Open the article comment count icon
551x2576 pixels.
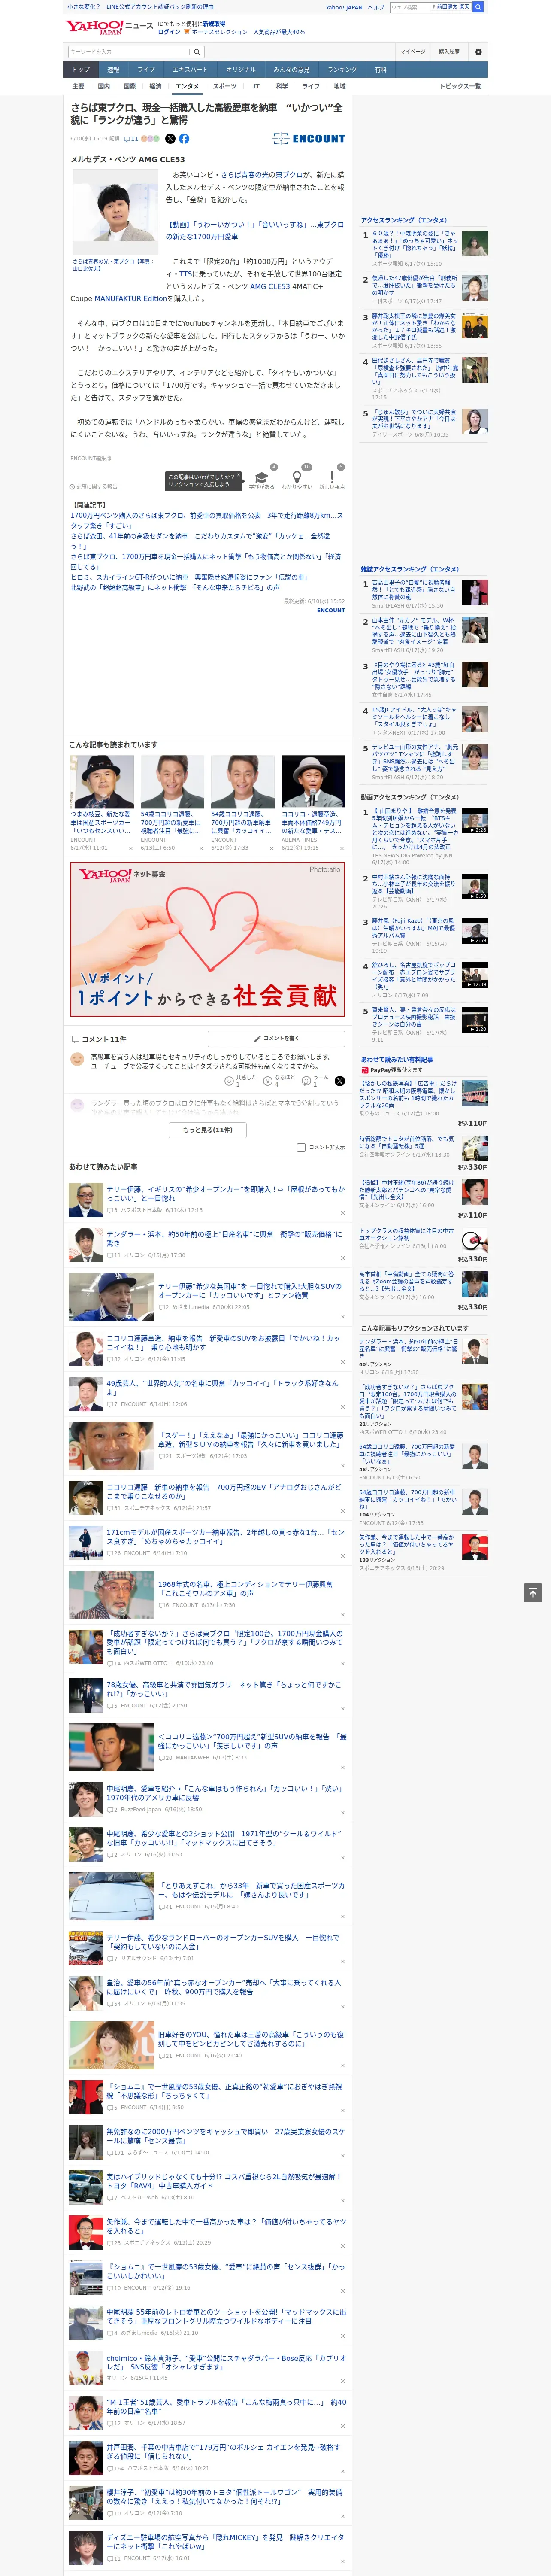131,139
